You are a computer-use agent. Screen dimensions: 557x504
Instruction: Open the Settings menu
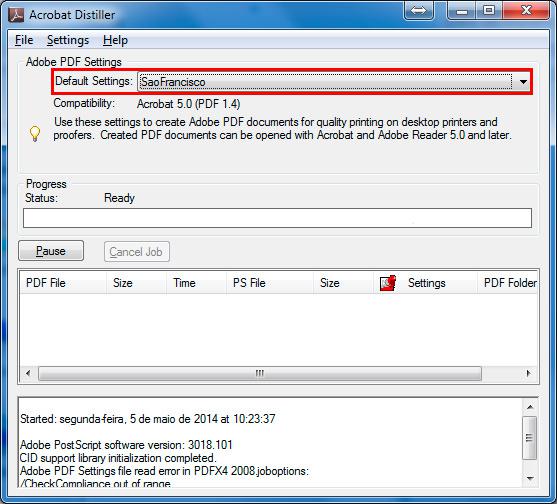[x=68, y=40]
